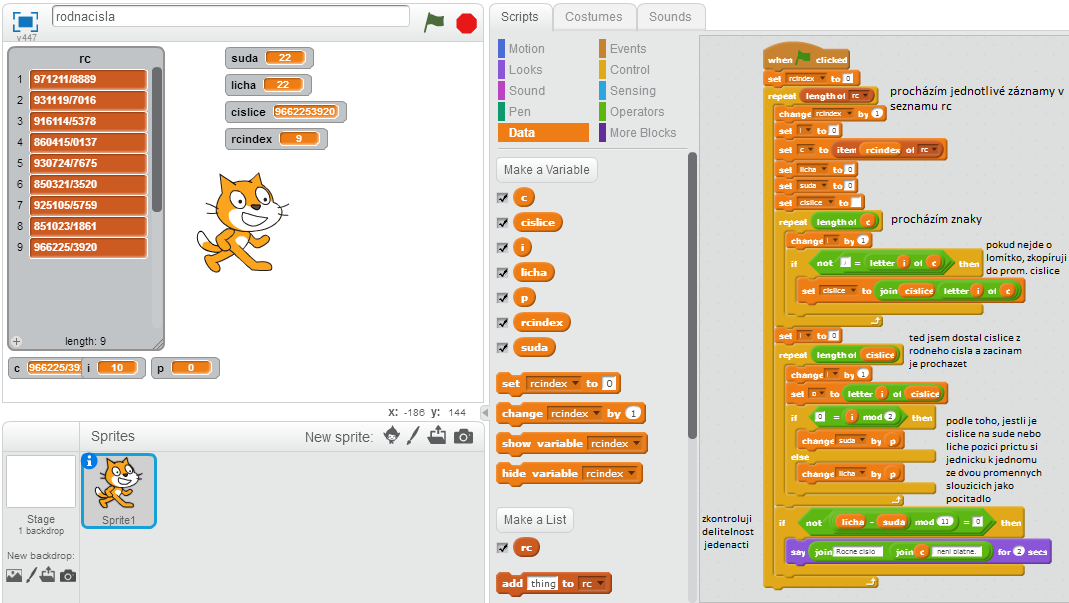Select the Data block category

pos(543,132)
